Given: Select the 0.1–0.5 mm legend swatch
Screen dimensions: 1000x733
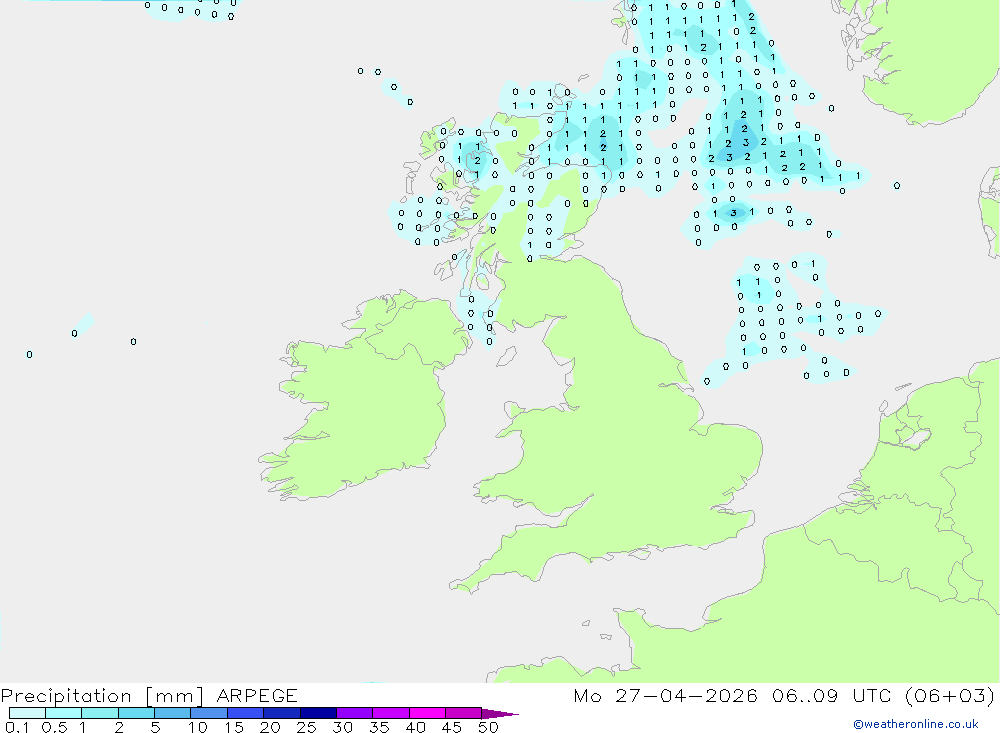Looking at the screenshot, I should point(27,713).
